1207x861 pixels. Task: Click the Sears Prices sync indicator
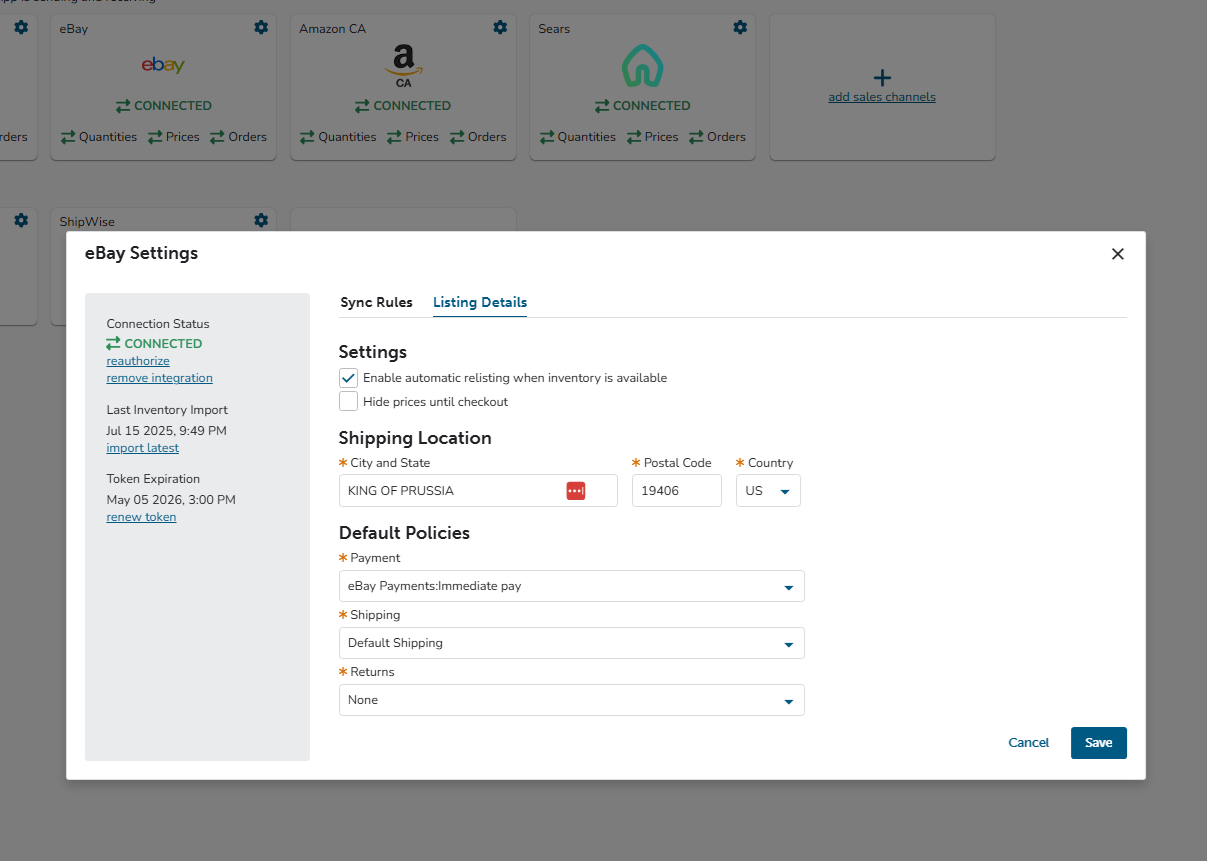click(x=653, y=137)
